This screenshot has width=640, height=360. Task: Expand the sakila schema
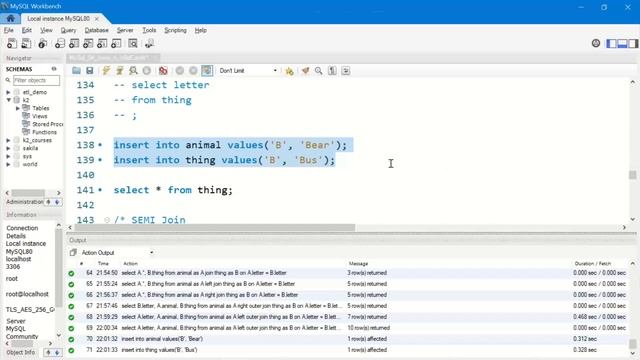(8, 148)
